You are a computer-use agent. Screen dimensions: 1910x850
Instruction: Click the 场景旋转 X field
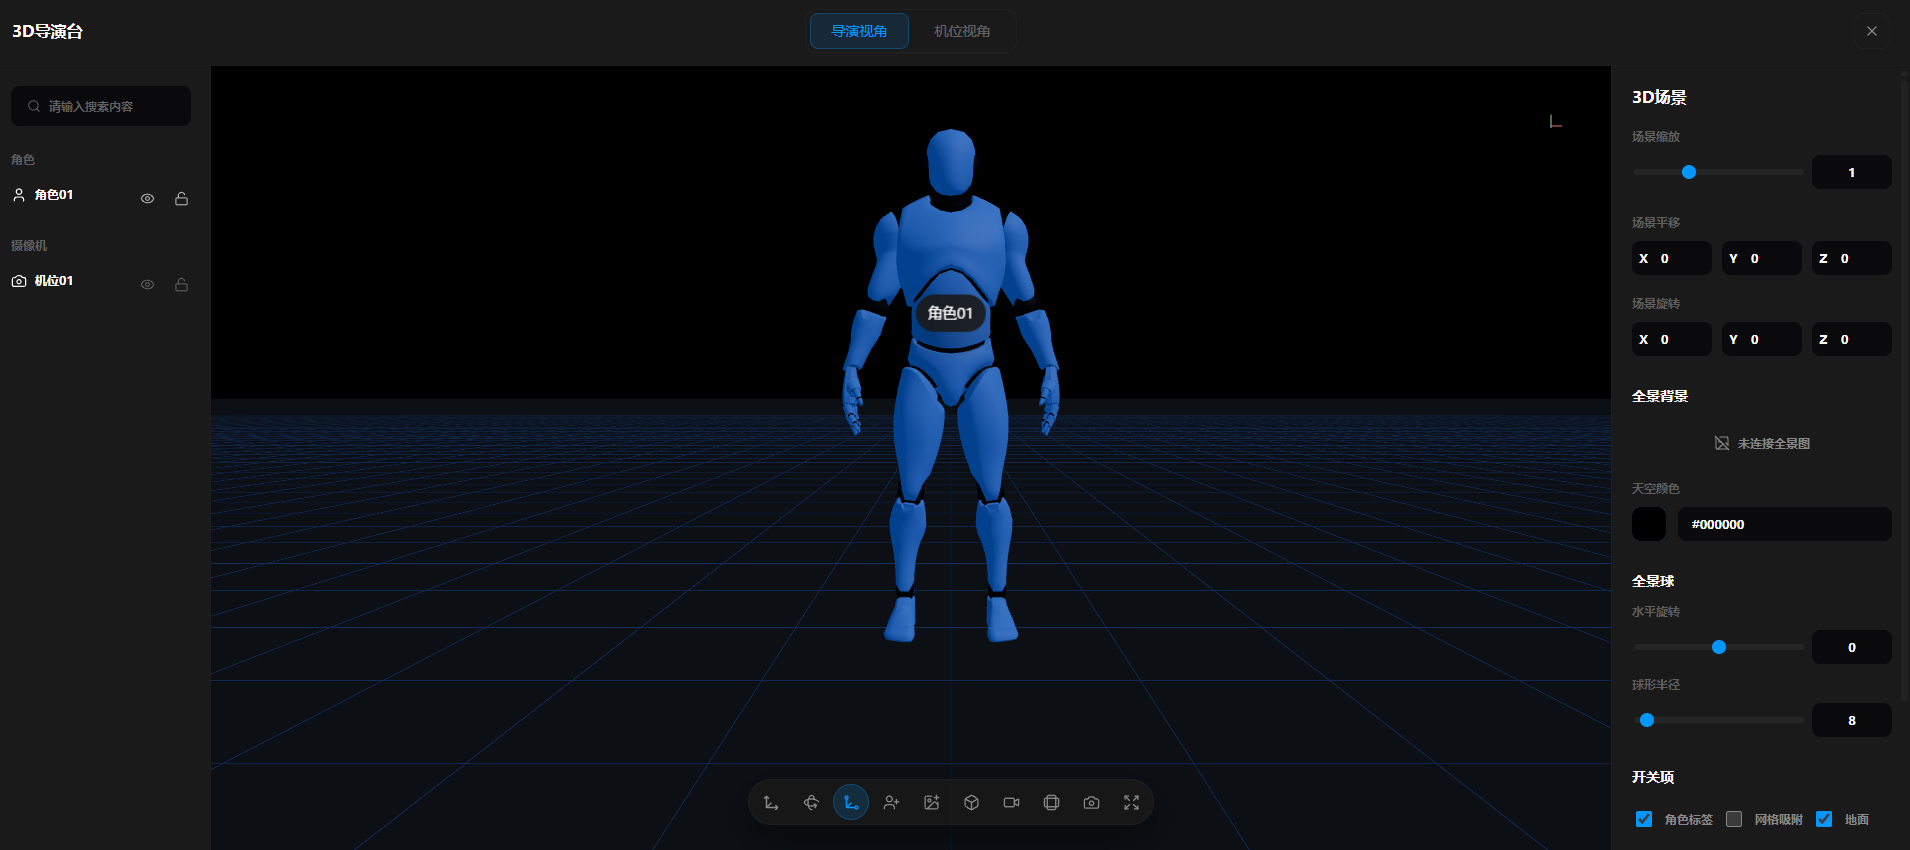click(1672, 339)
